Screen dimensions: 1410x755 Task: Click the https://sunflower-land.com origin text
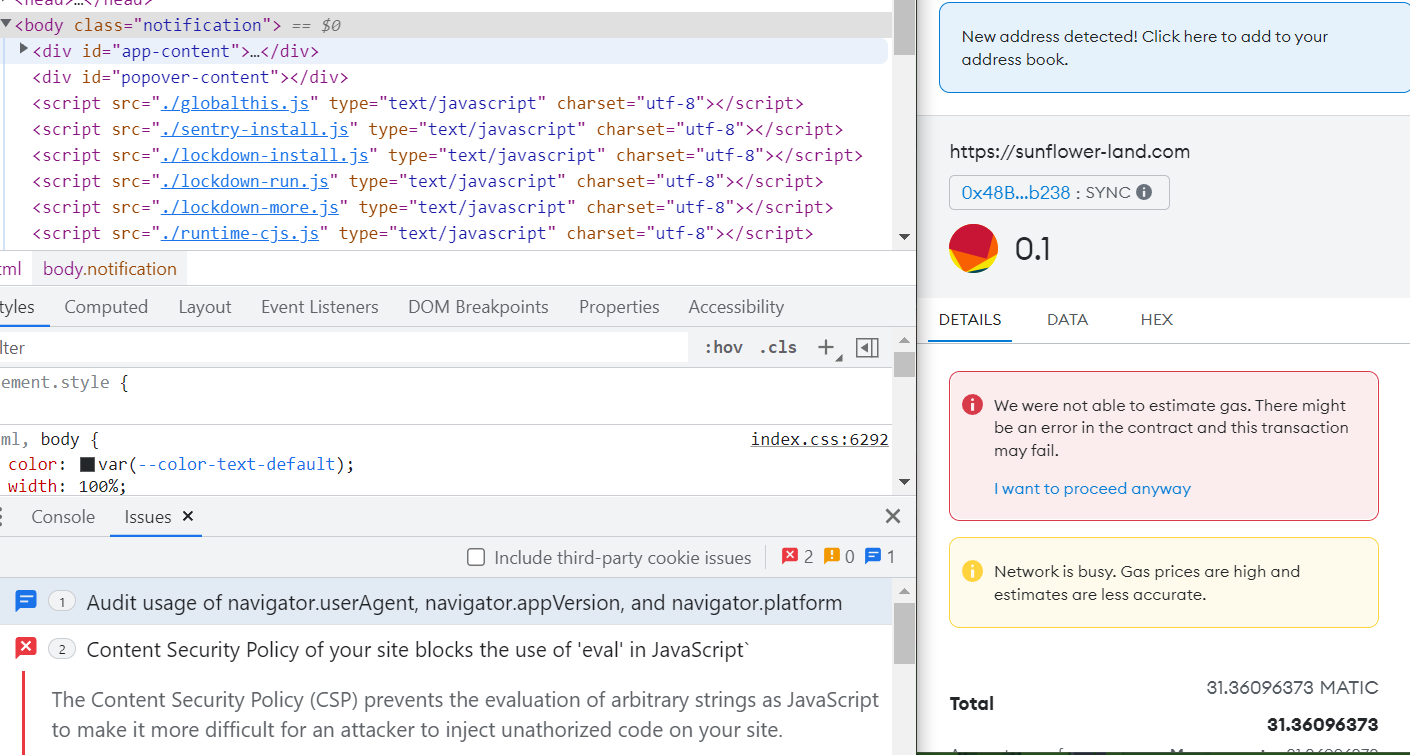pos(1070,152)
